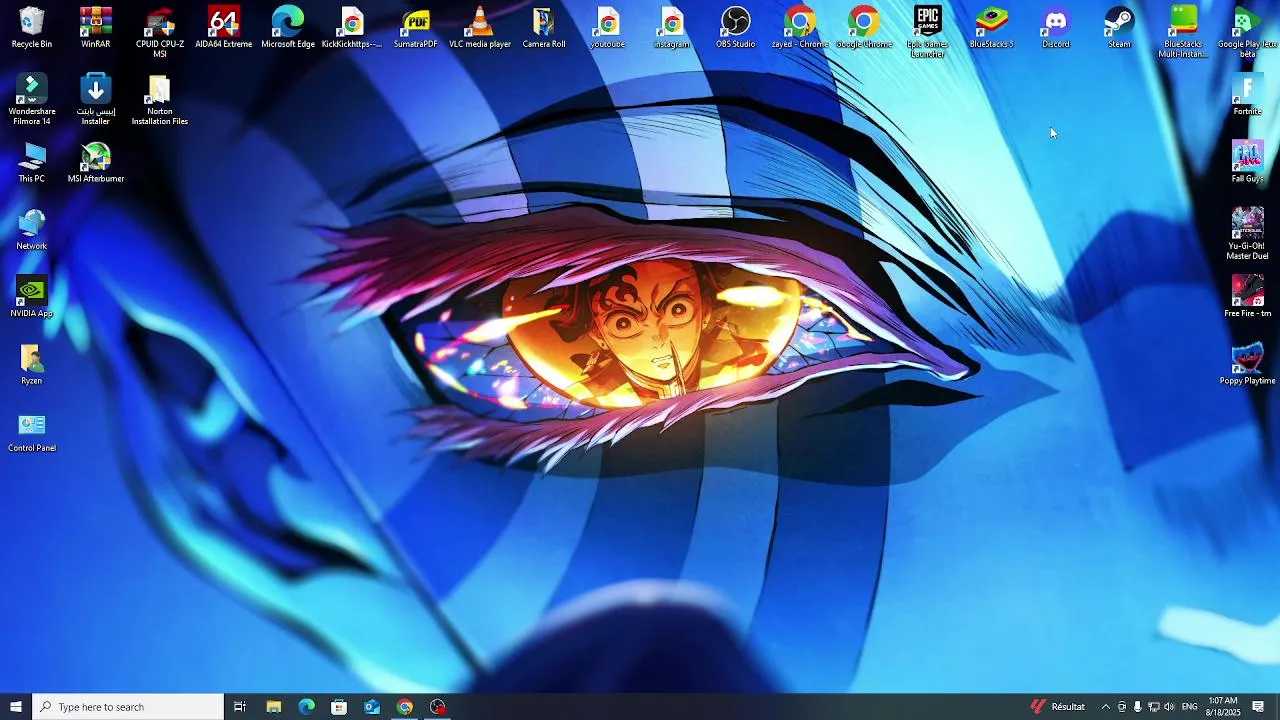1280x720 pixels.
Task: Select the This PC desktop icon
Action: (32, 162)
